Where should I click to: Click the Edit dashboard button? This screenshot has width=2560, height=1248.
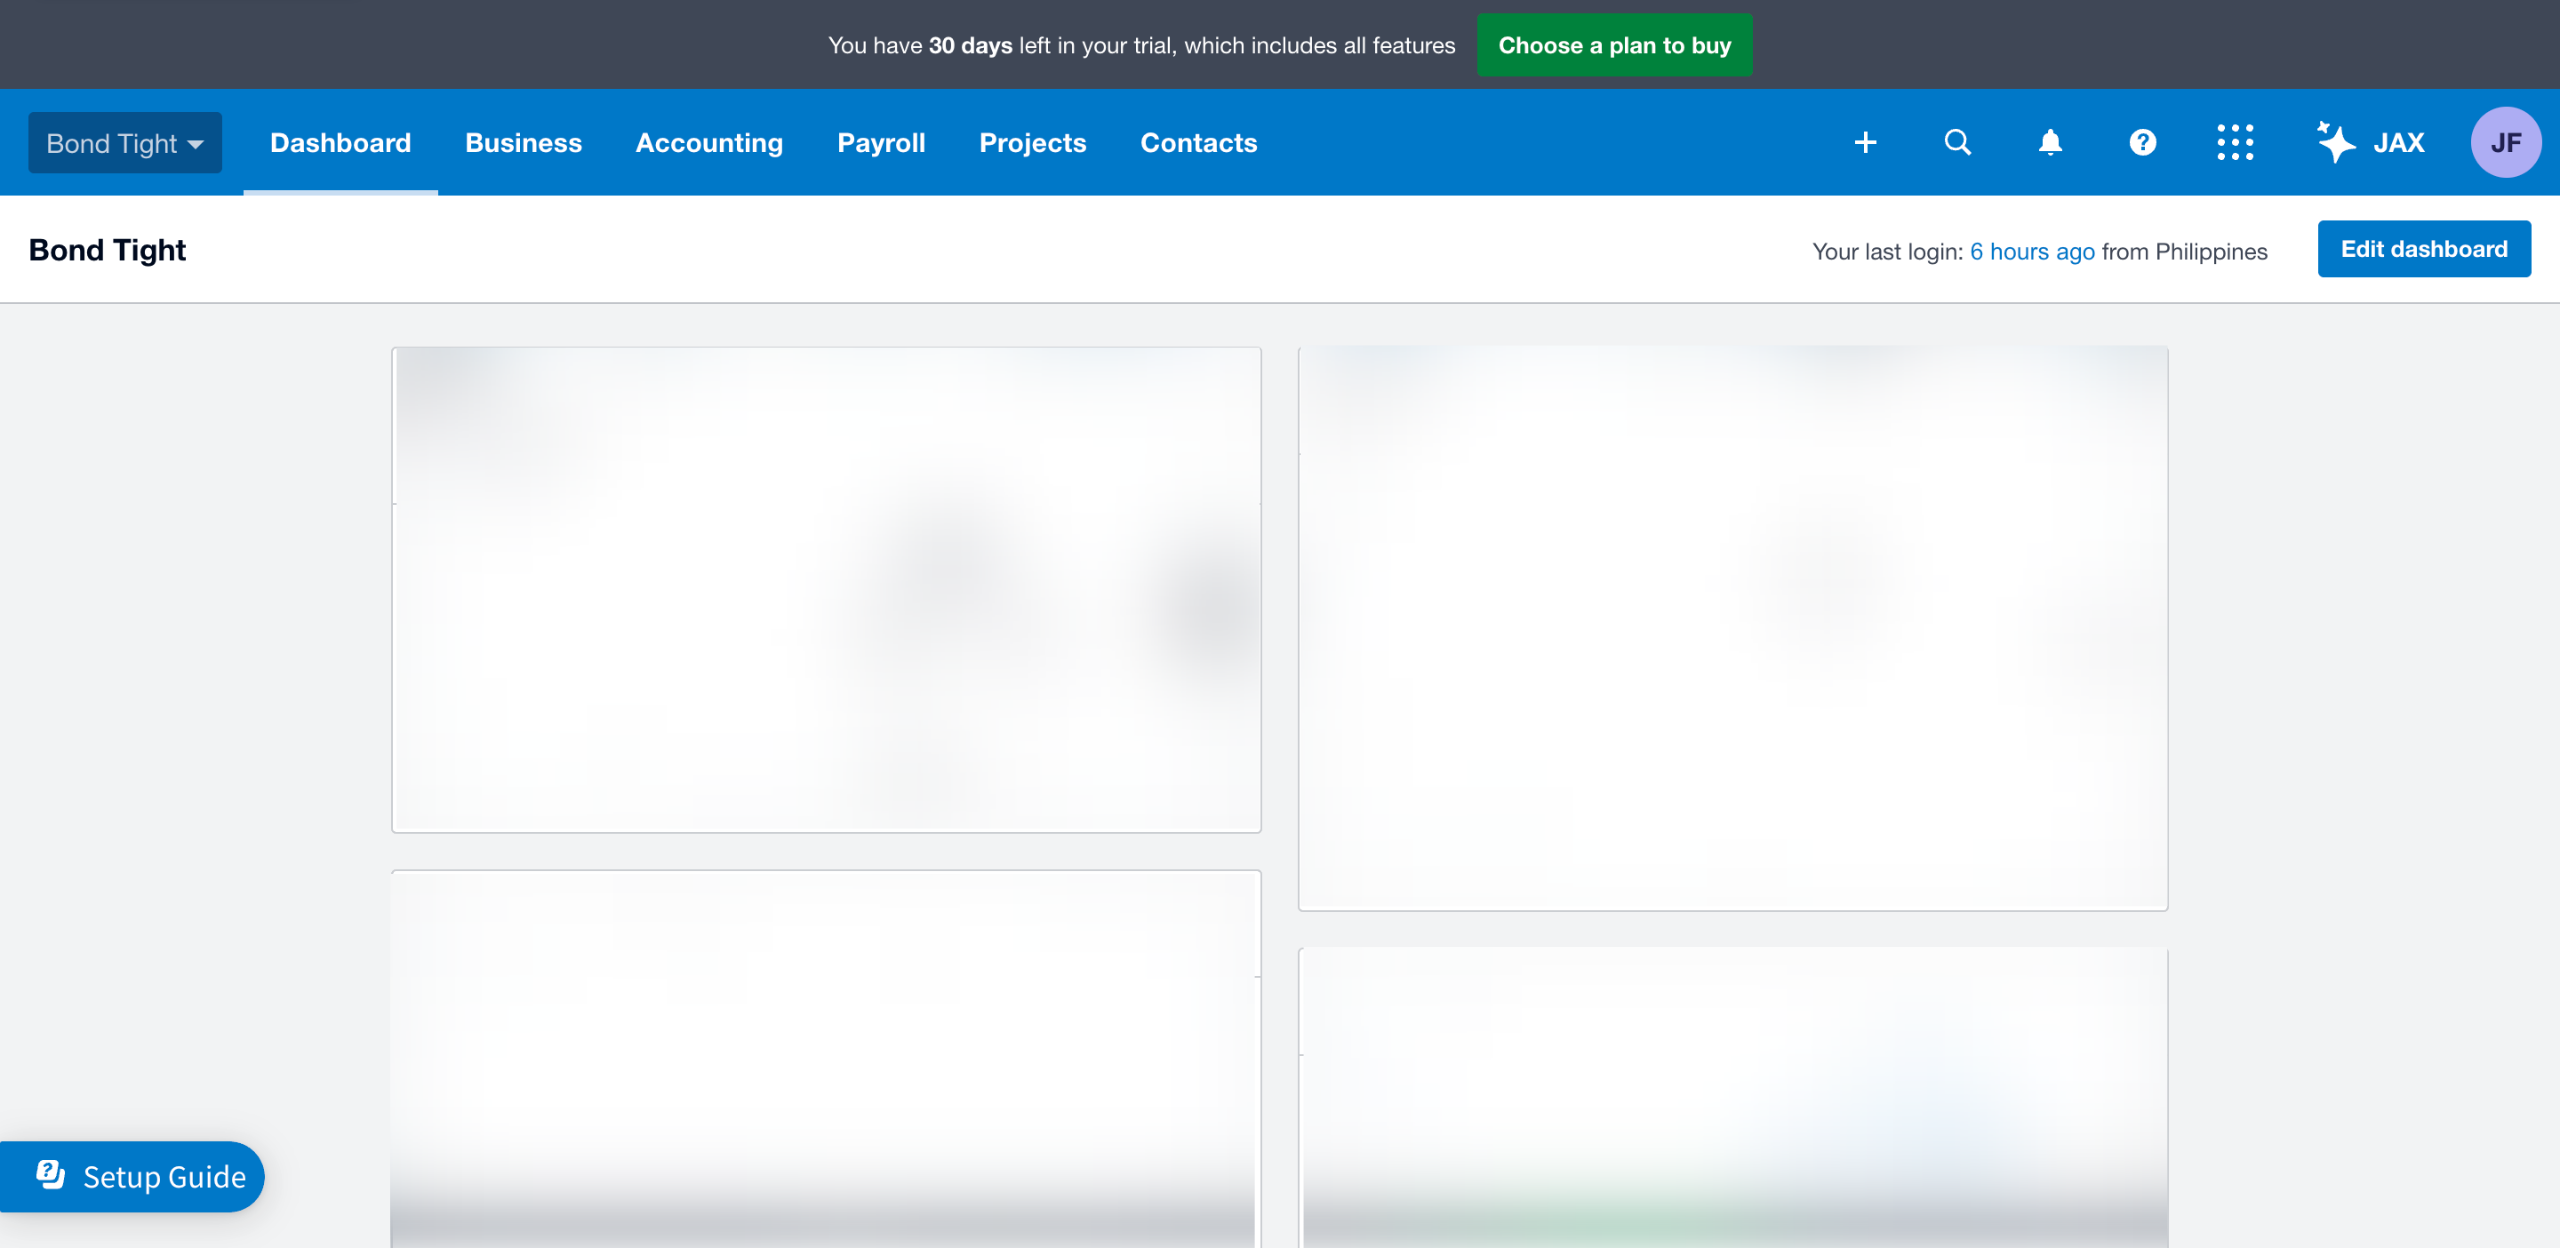point(2424,249)
